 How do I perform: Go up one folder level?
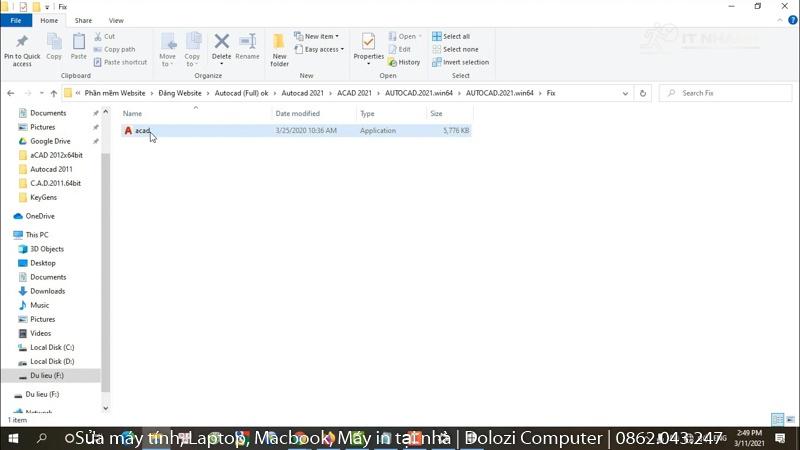(54, 93)
